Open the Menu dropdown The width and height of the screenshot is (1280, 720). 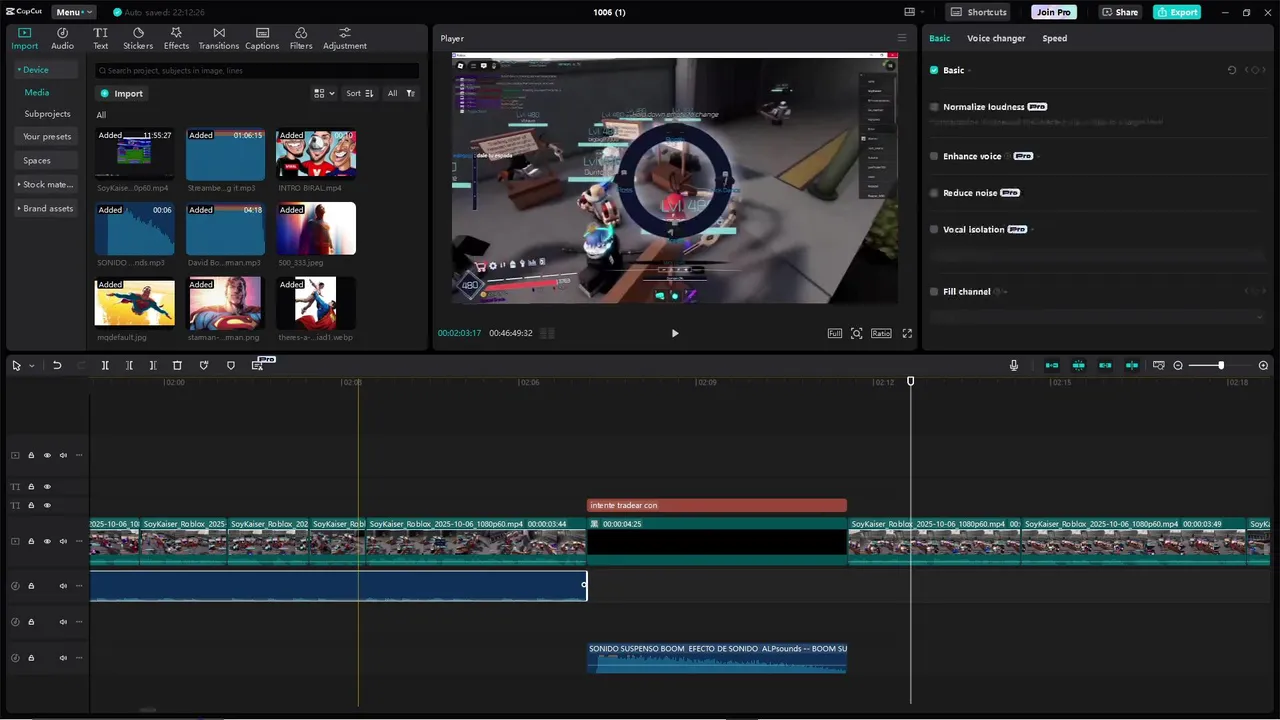point(74,12)
